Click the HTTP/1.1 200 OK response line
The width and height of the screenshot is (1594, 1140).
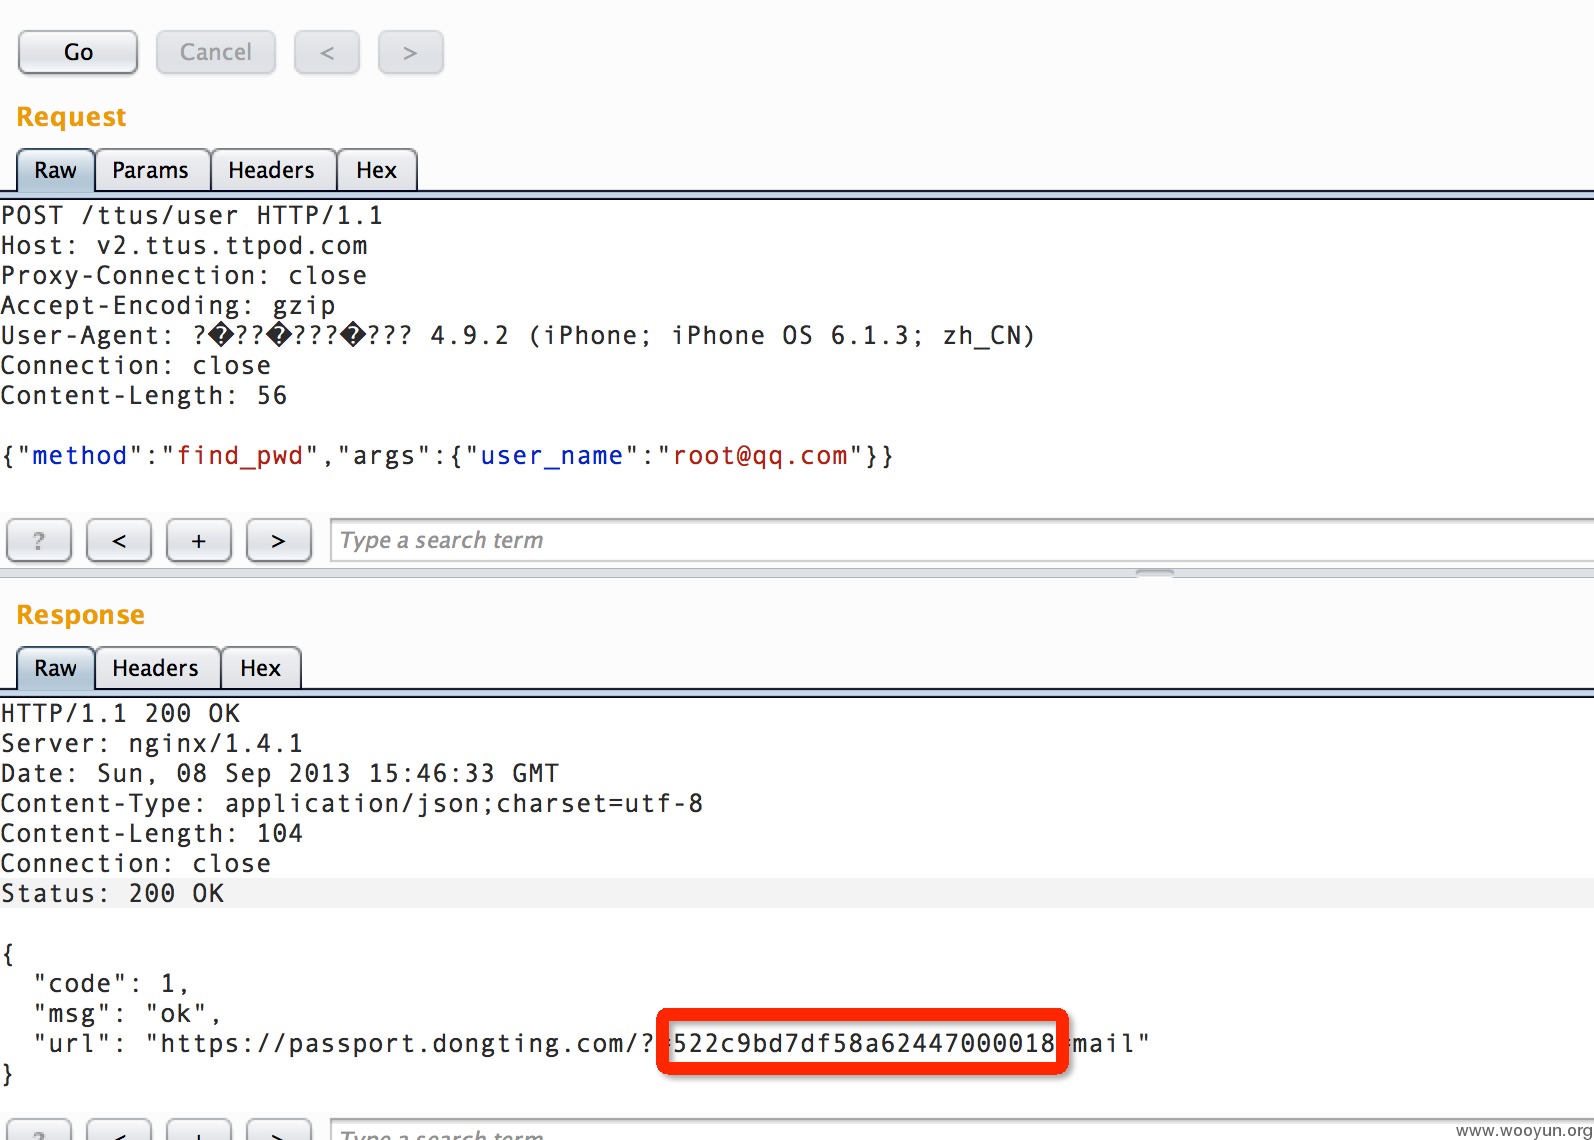(120, 714)
